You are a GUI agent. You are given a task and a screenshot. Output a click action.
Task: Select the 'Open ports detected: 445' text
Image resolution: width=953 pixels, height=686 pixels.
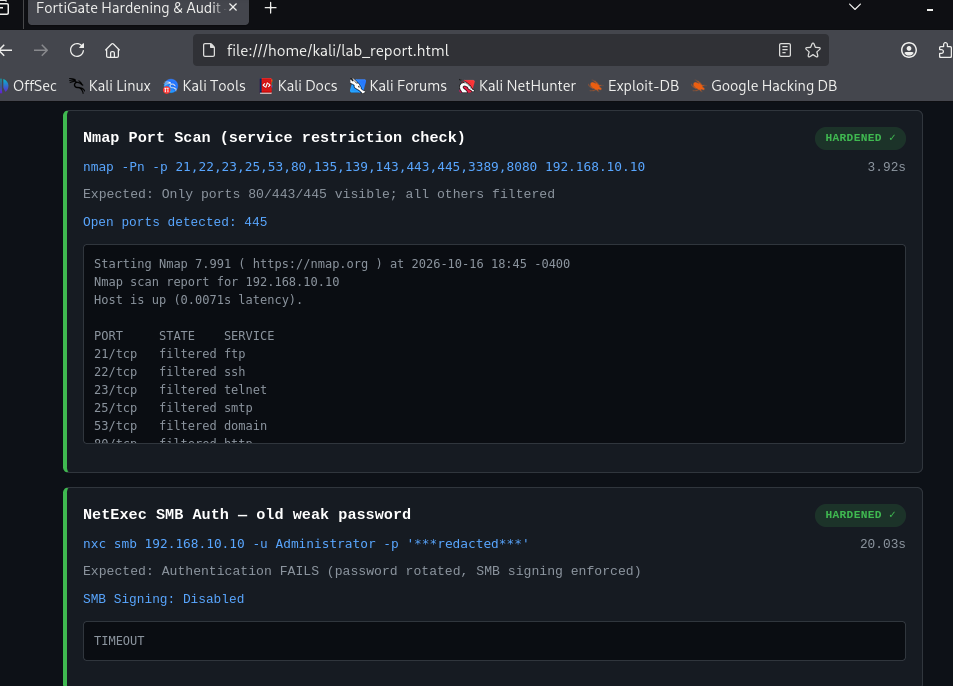(175, 222)
